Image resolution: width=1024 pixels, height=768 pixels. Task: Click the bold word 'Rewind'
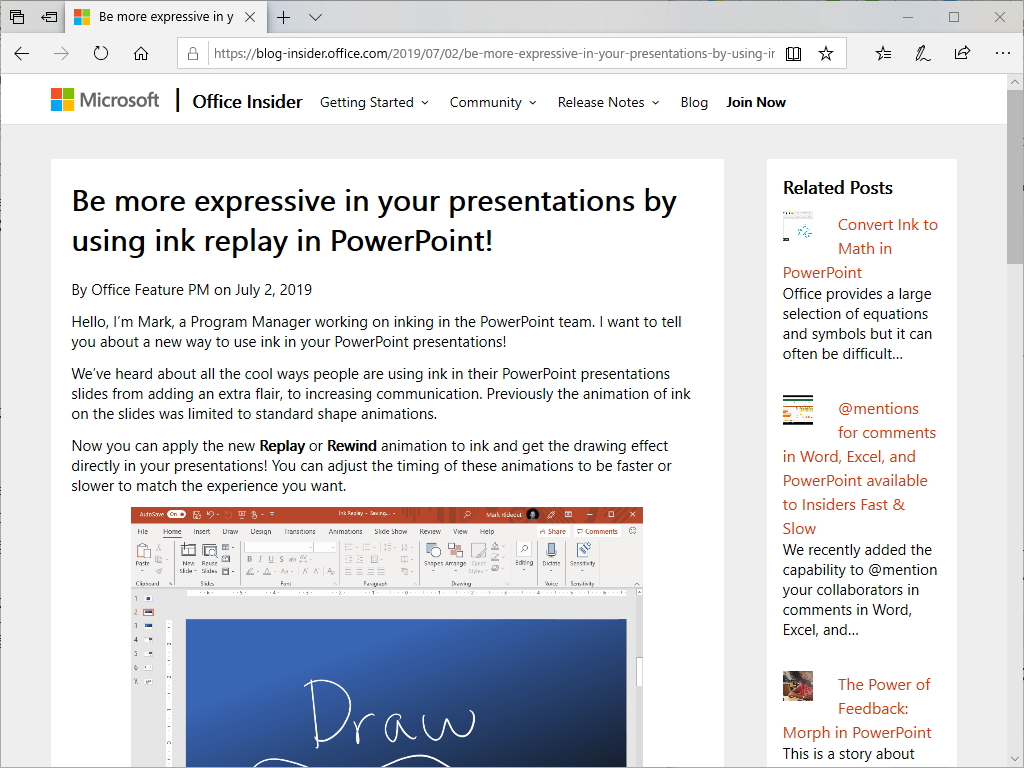point(352,446)
